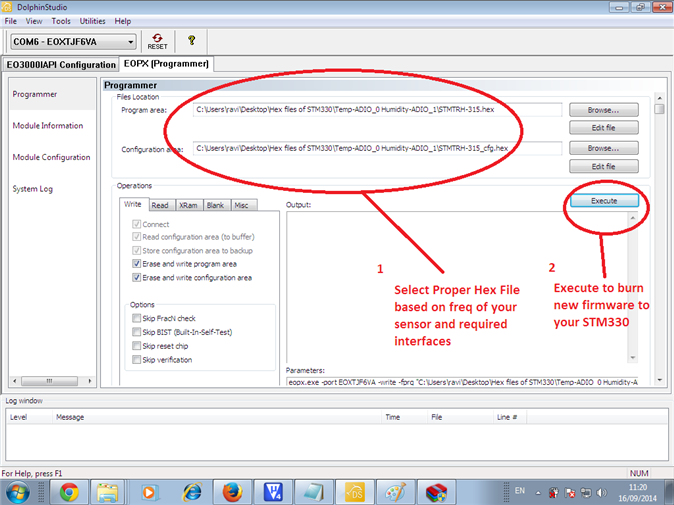Click the side panel scroll right arrow
This screenshot has height=505, width=674.
pos(89,381)
